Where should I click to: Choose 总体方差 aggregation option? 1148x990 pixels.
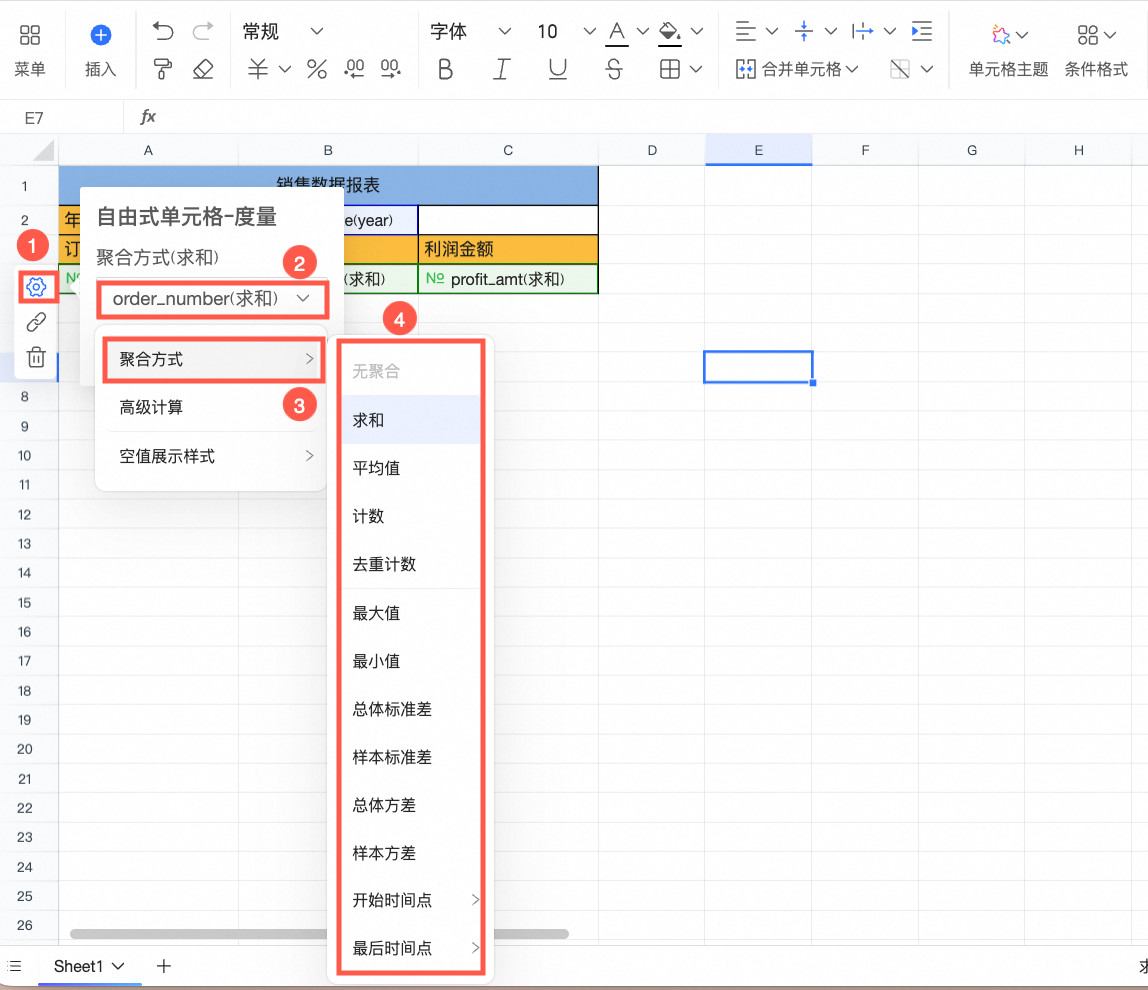(x=410, y=805)
